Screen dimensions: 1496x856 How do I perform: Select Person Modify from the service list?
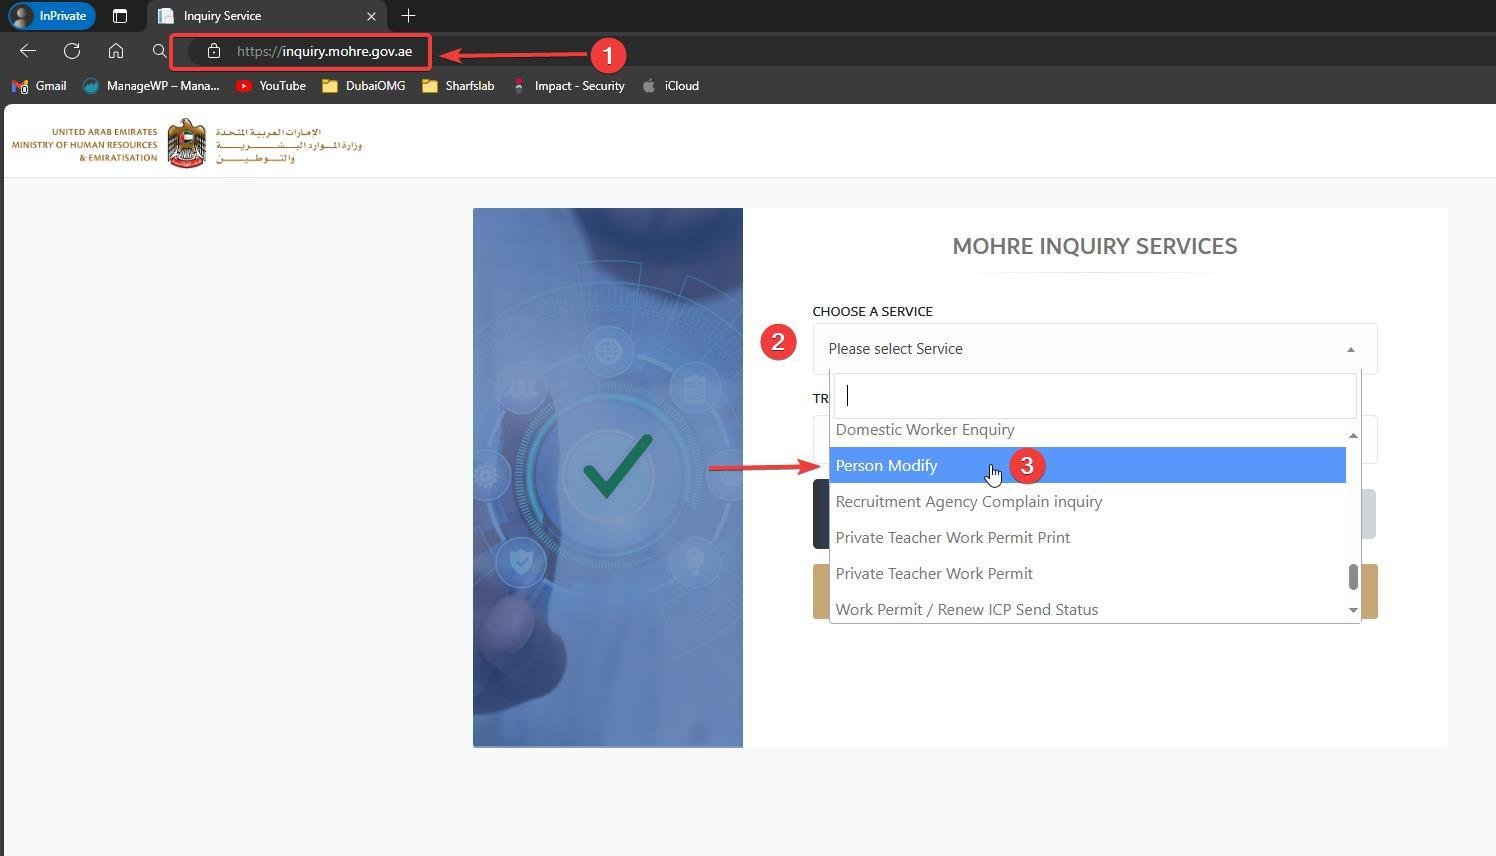point(886,465)
